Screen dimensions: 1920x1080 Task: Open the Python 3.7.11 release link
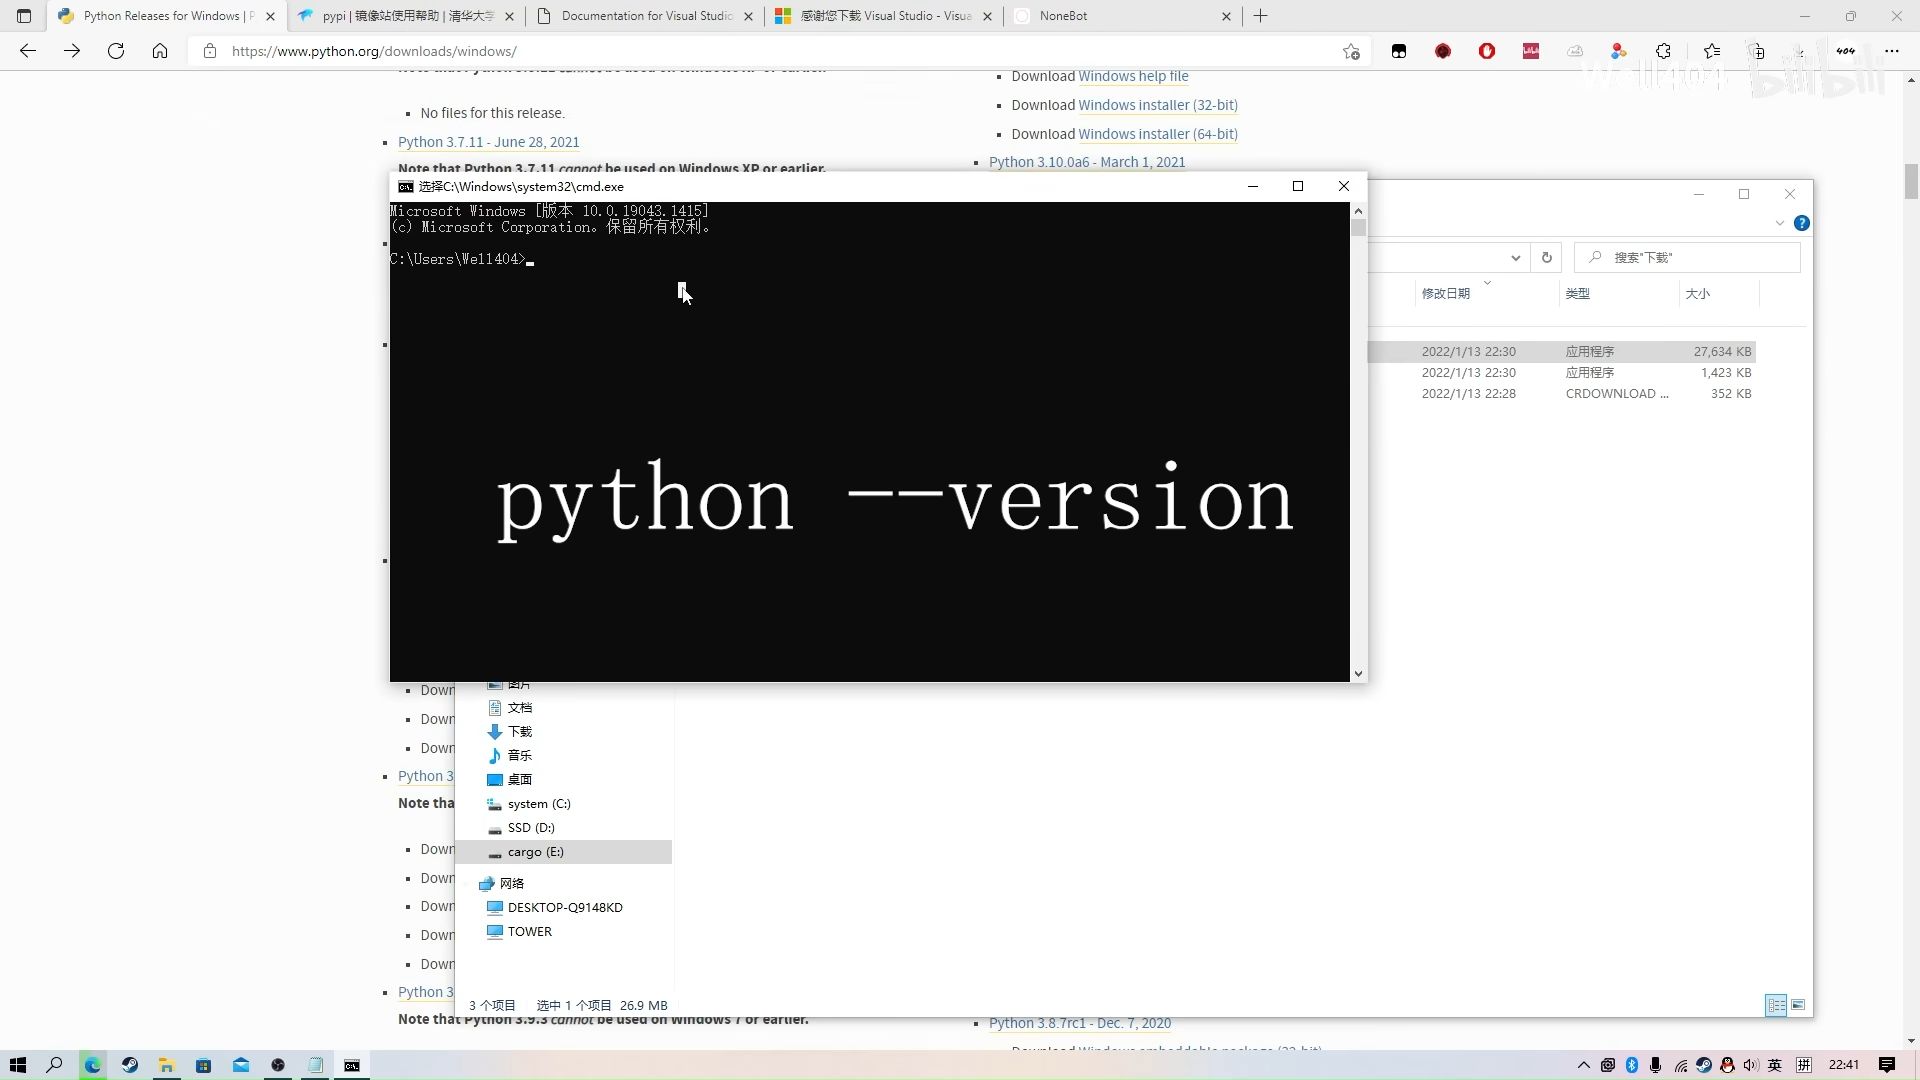[x=489, y=141]
